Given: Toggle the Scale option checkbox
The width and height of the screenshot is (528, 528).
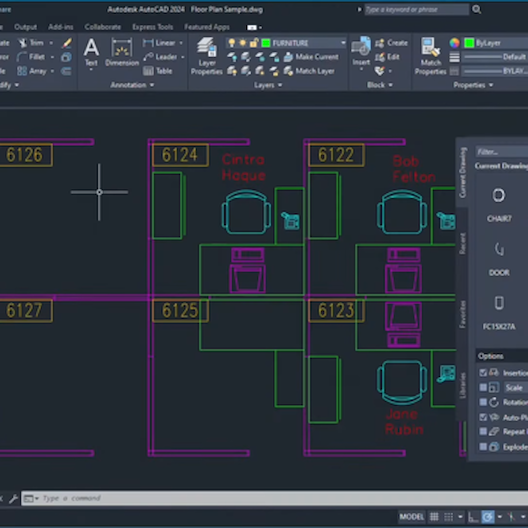Looking at the screenshot, I should tap(483, 387).
